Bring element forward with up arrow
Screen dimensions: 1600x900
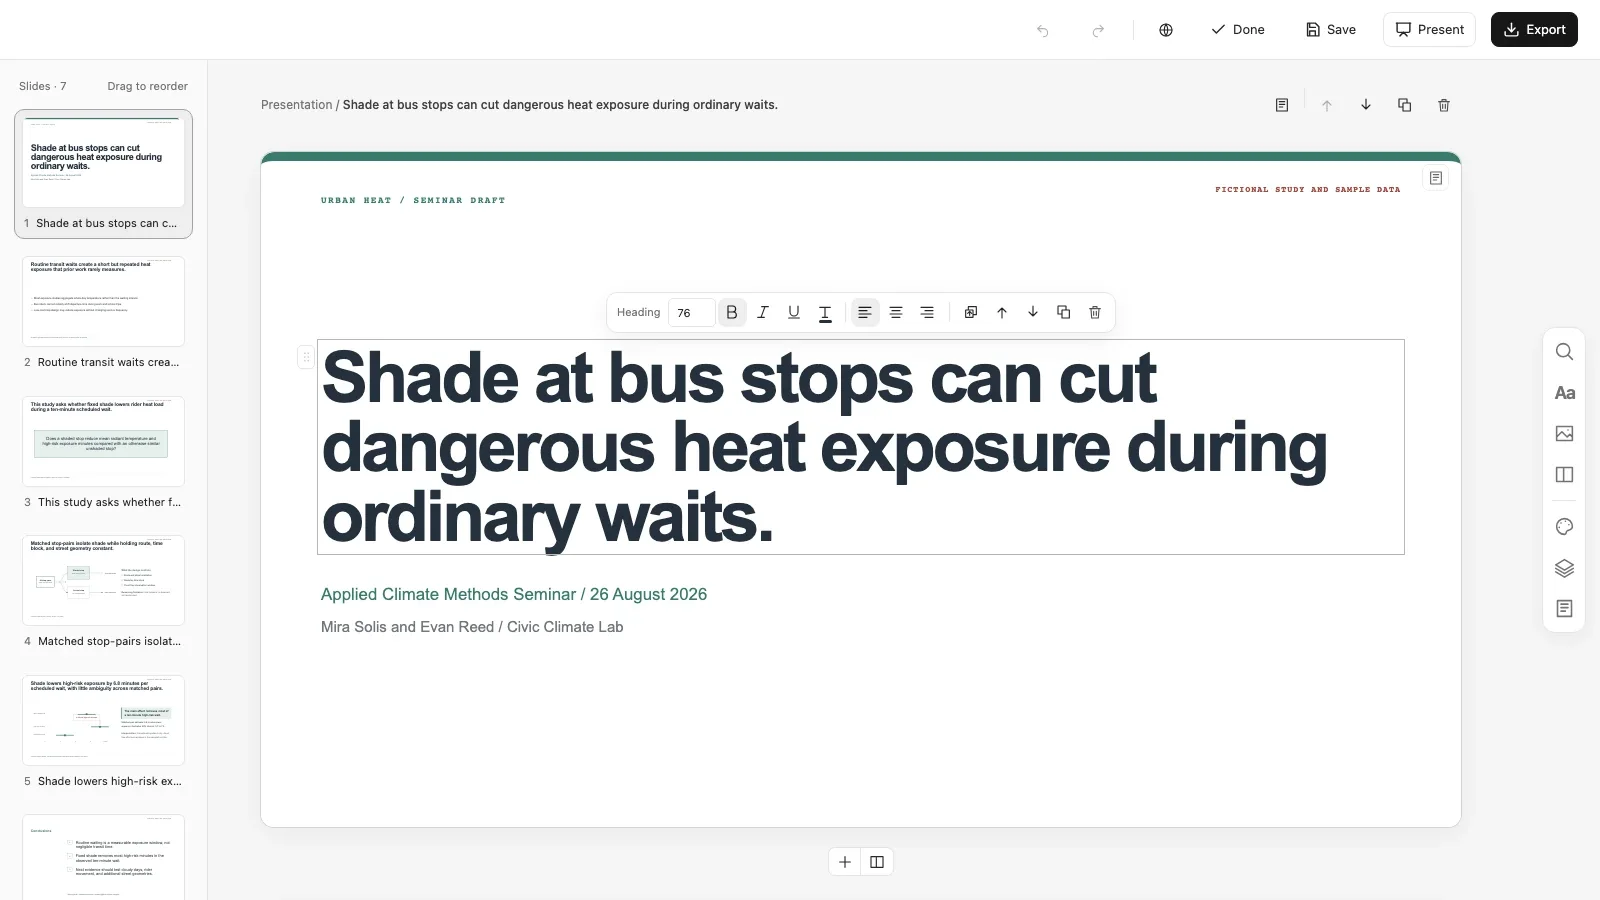tap(1002, 312)
